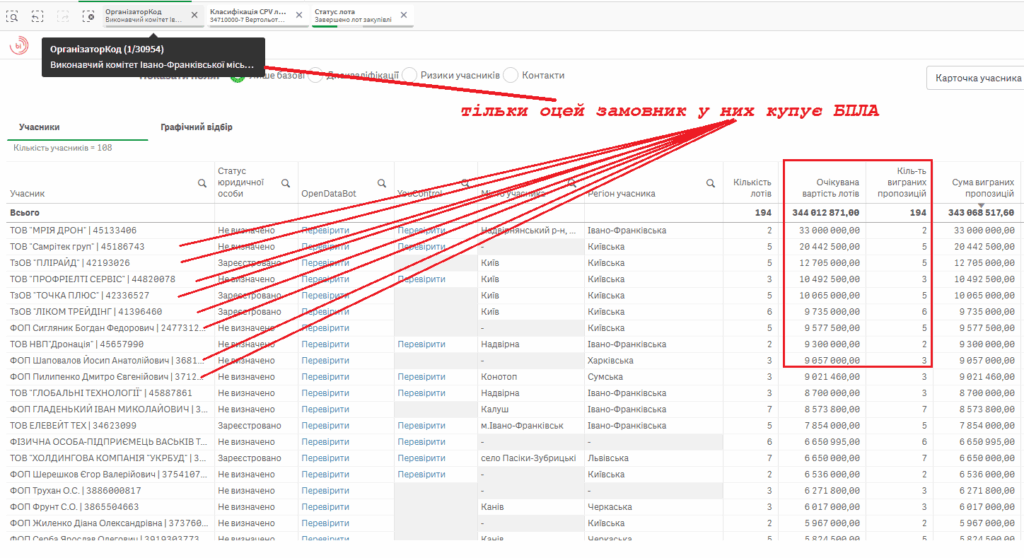The image size is (1024, 558).
Task: Expand the Статус лота selection list
Action: point(353,15)
